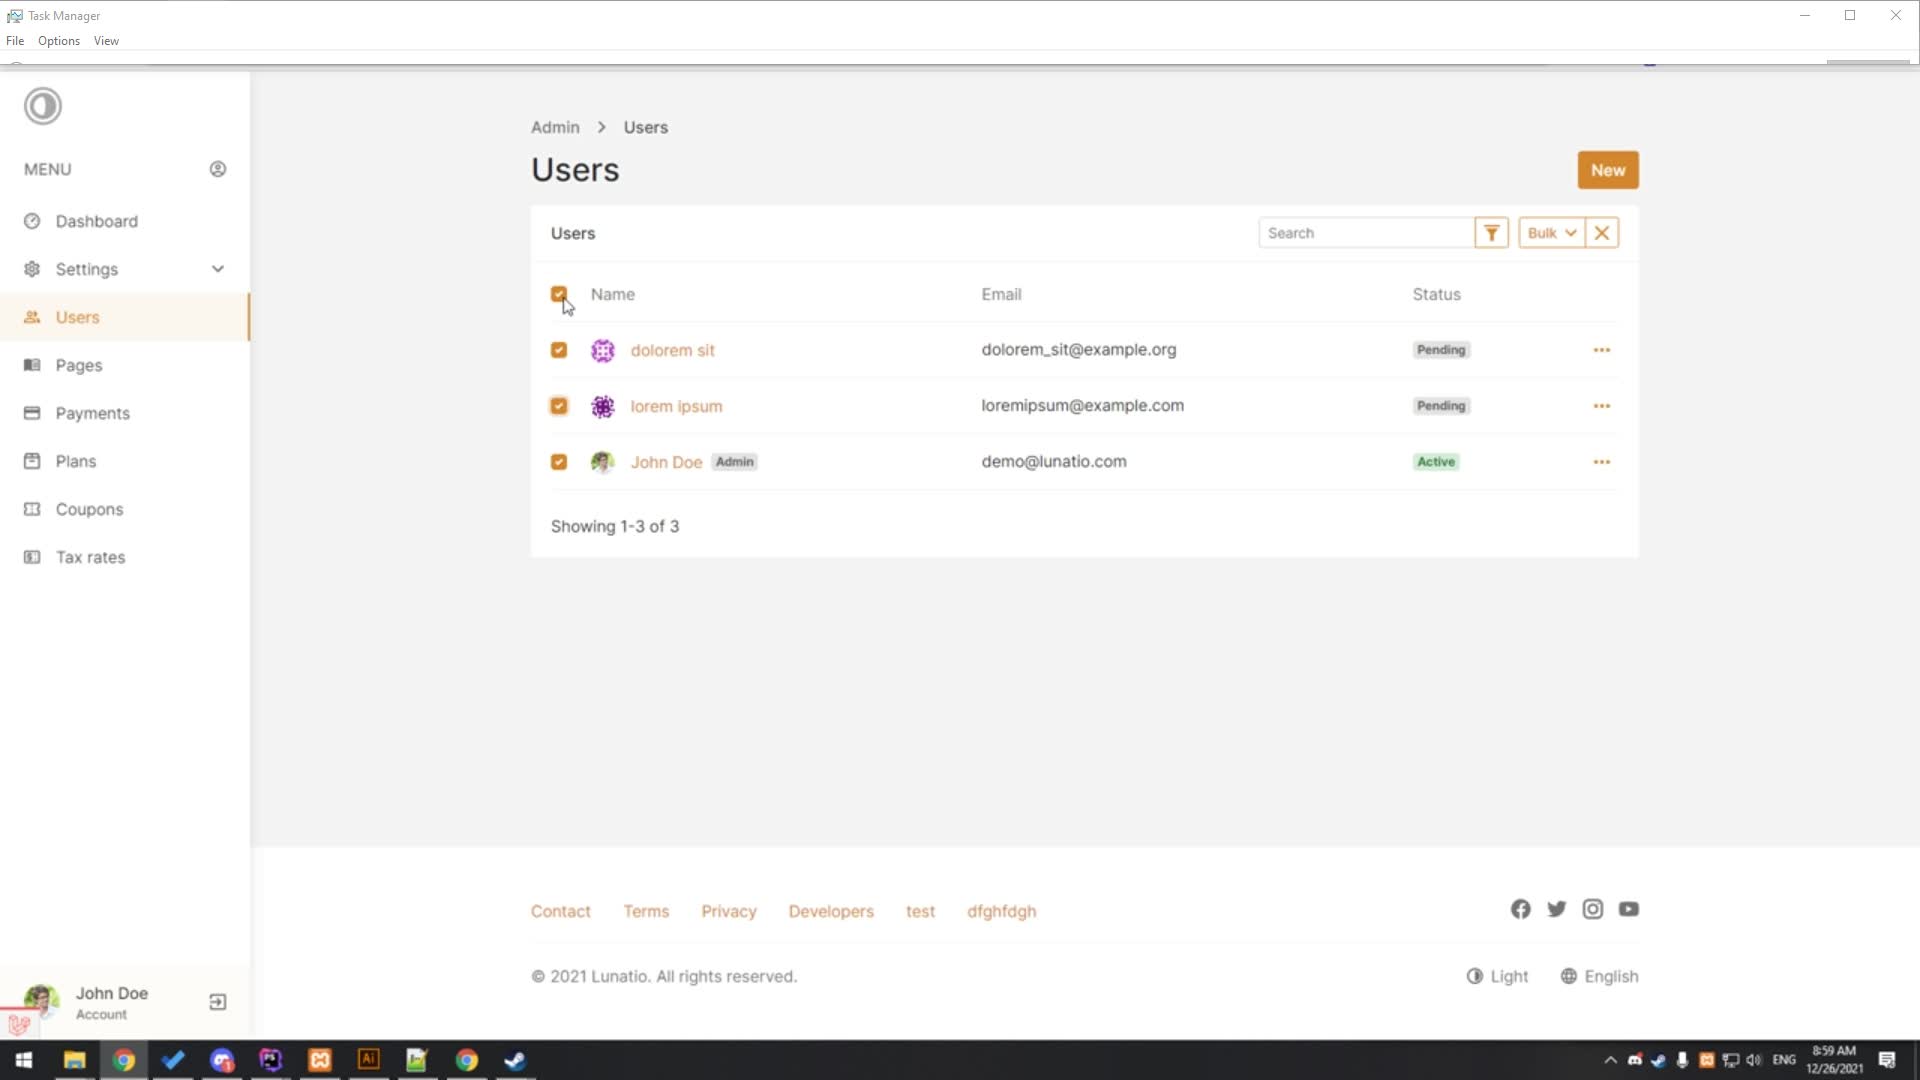This screenshot has height=1080, width=1920.
Task: Open Payments in the sidebar
Action: (x=125, y=413)
